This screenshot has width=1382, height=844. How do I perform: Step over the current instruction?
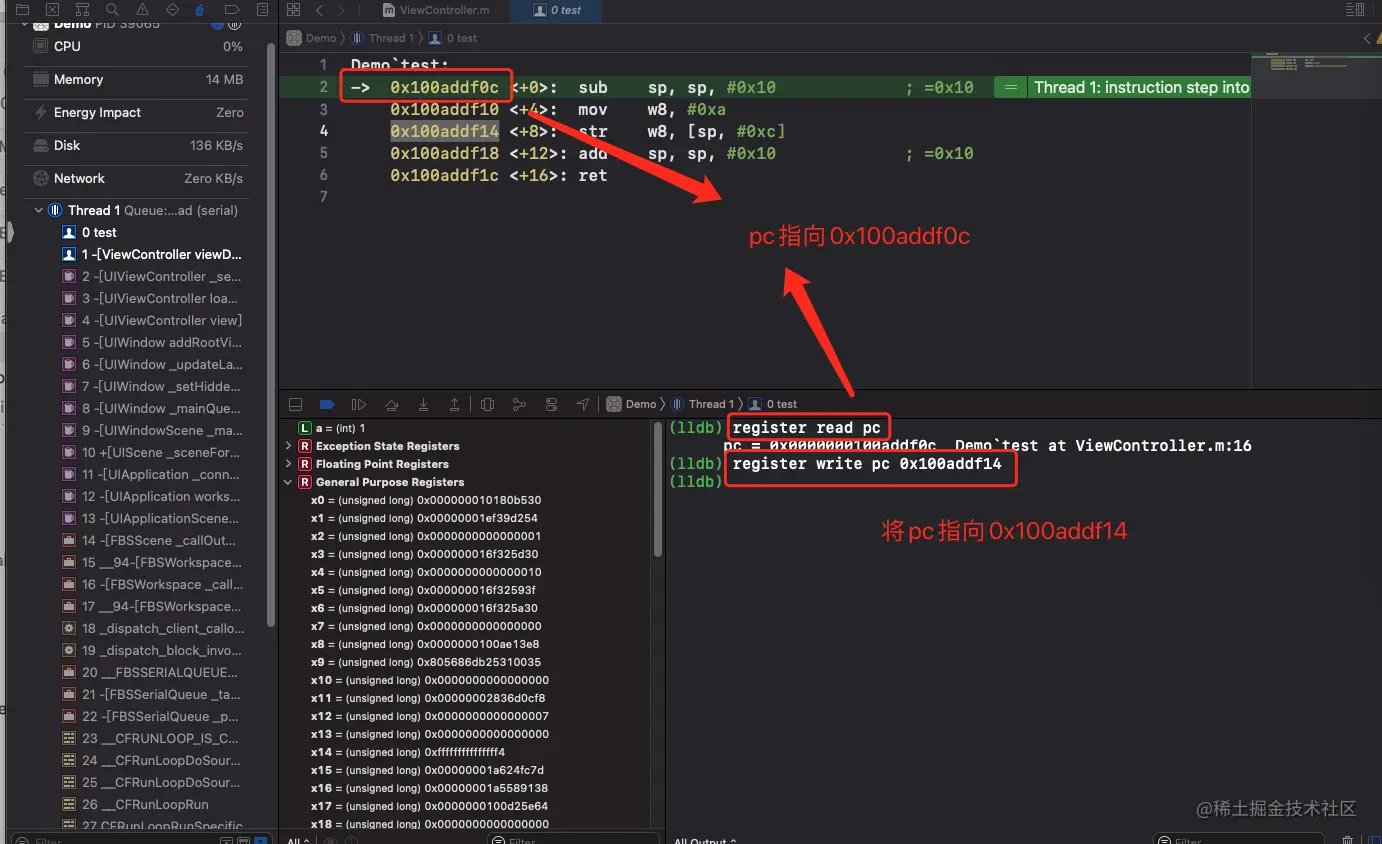point(391,404)
